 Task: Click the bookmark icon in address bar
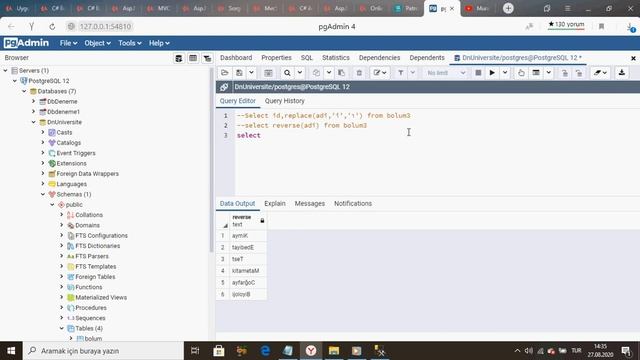(x=601, y=27)
